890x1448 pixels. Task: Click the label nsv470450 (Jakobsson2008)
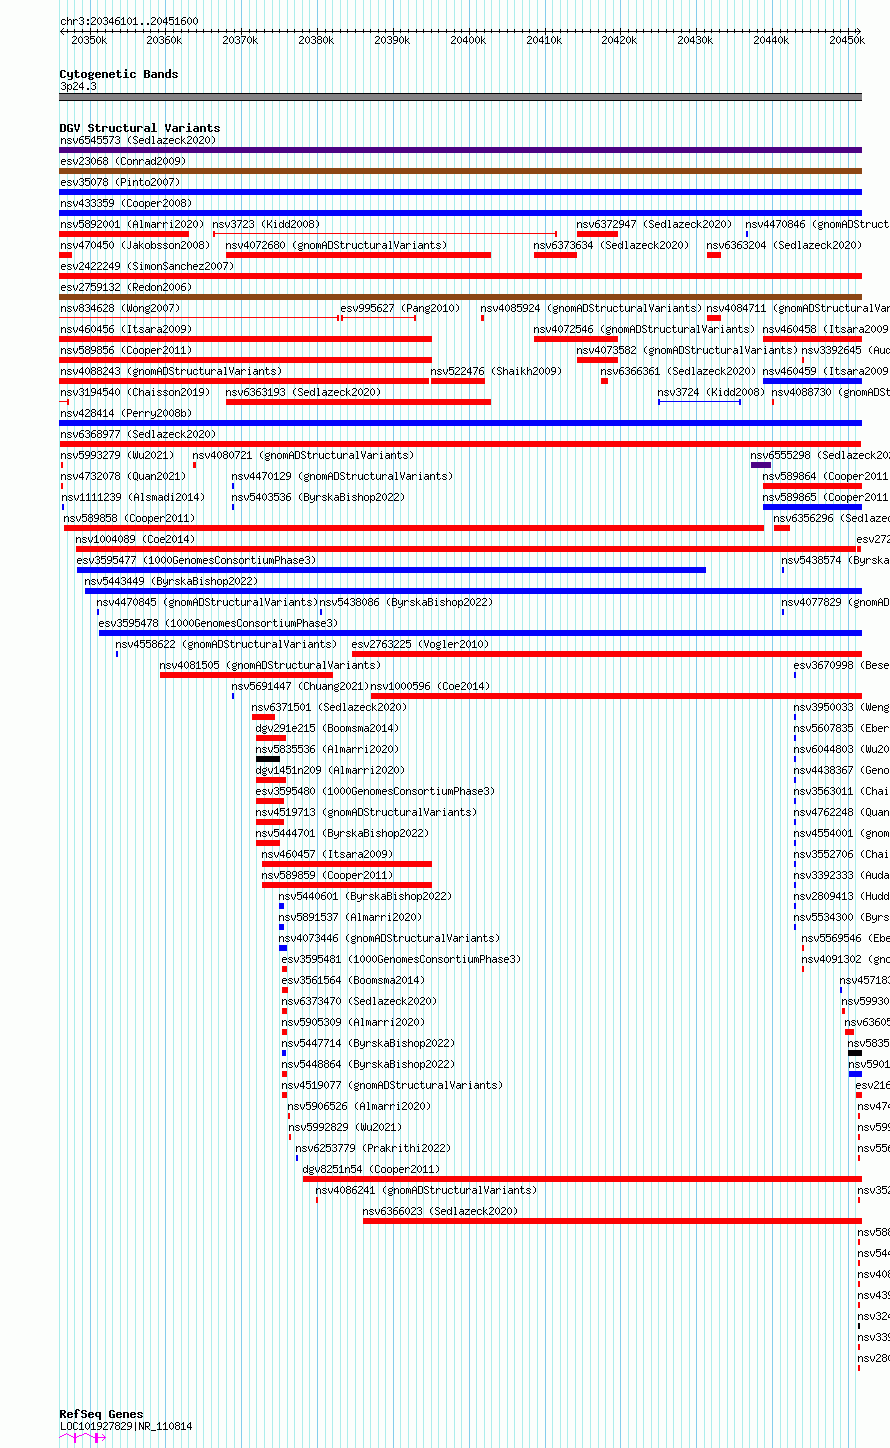point(135,245)
